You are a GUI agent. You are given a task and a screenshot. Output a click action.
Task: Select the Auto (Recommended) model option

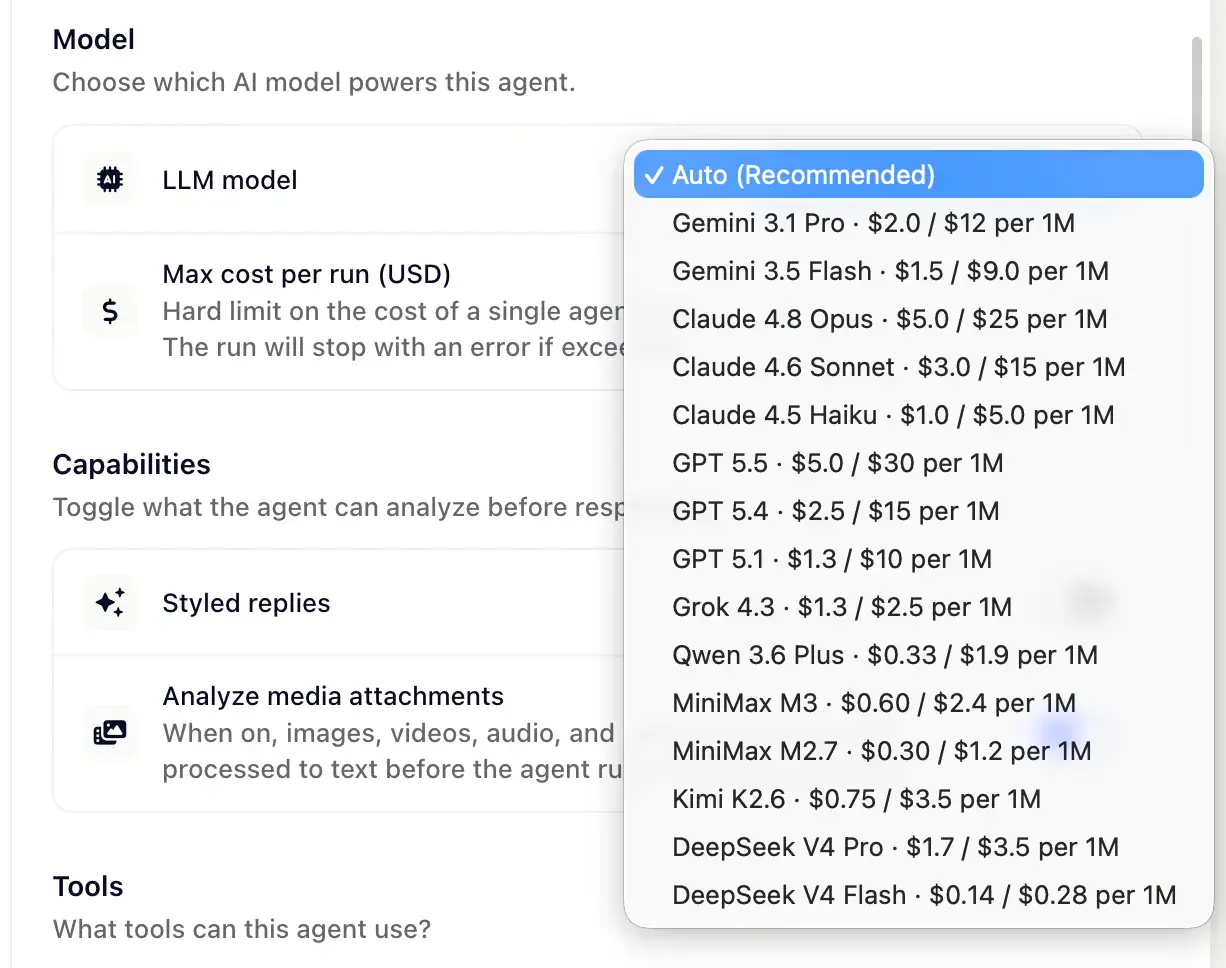(918, 175)
